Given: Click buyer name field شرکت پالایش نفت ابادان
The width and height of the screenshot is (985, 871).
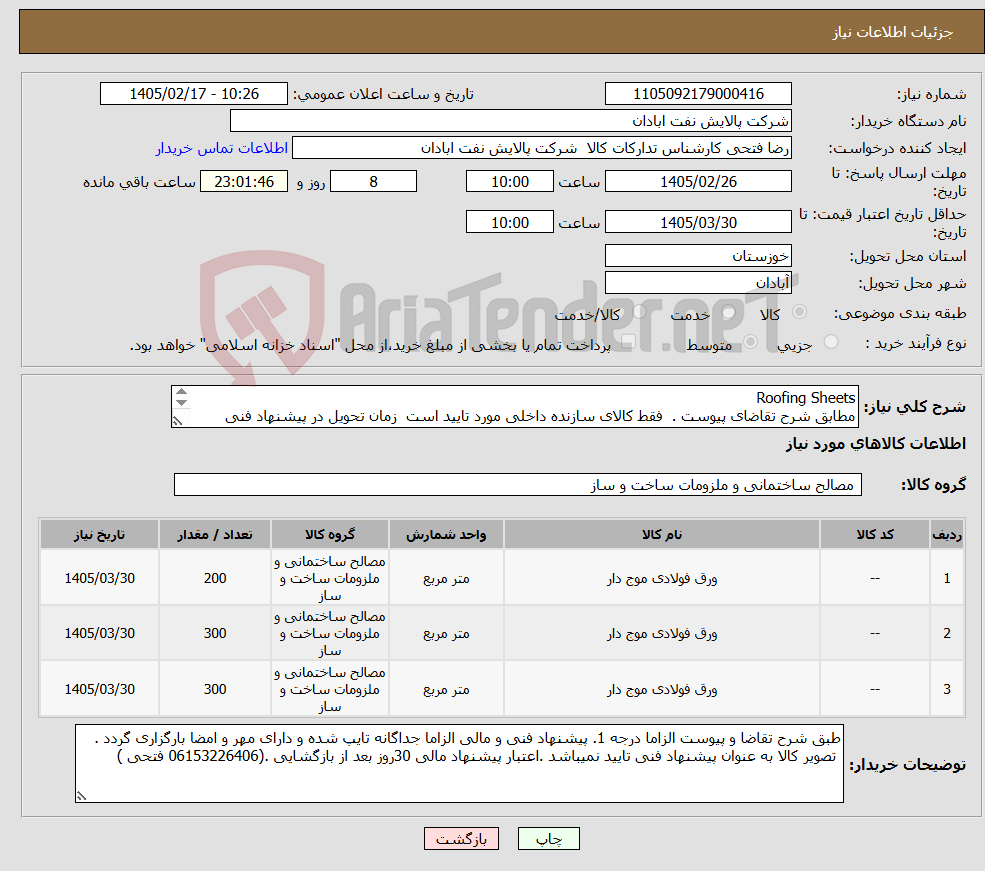Looking at the screenshot, I should click(x=510, y=121).
